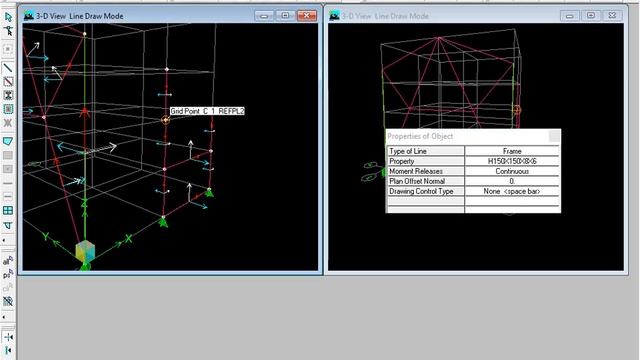Click the colored origin cube in left view

pyautogui.click(x=85, y=251)
